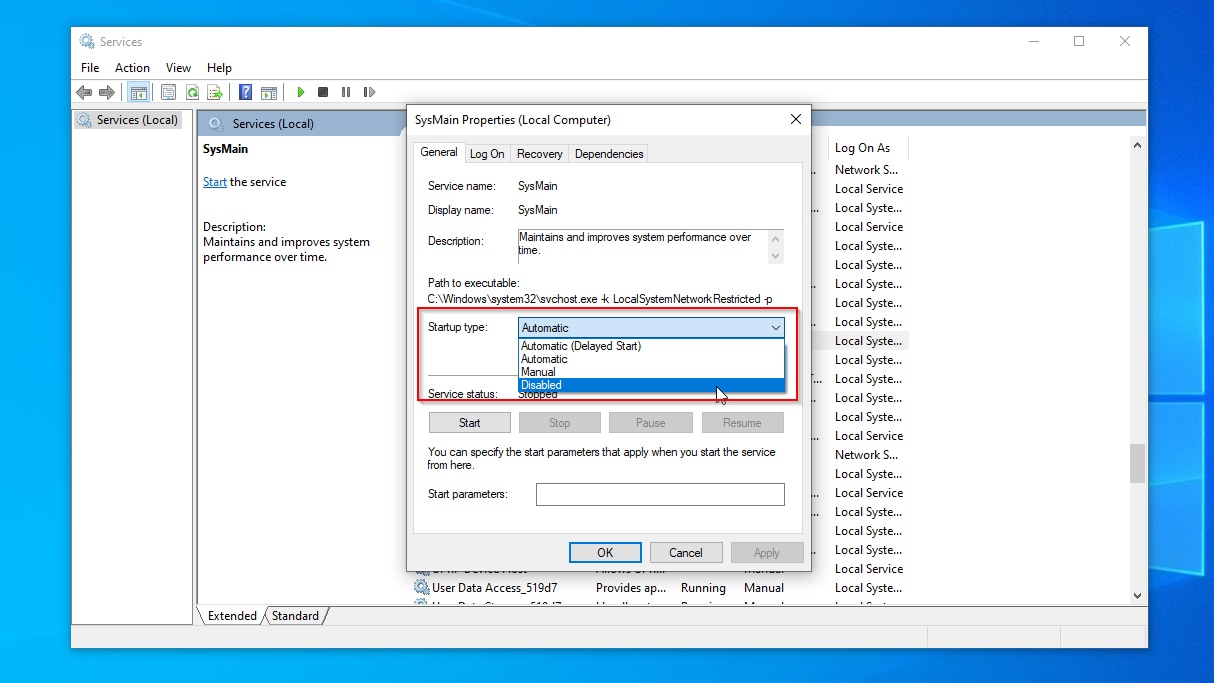Click the Export List toolbar icon
Viewport: 1214px width, 683px height.
click(214, 92)
